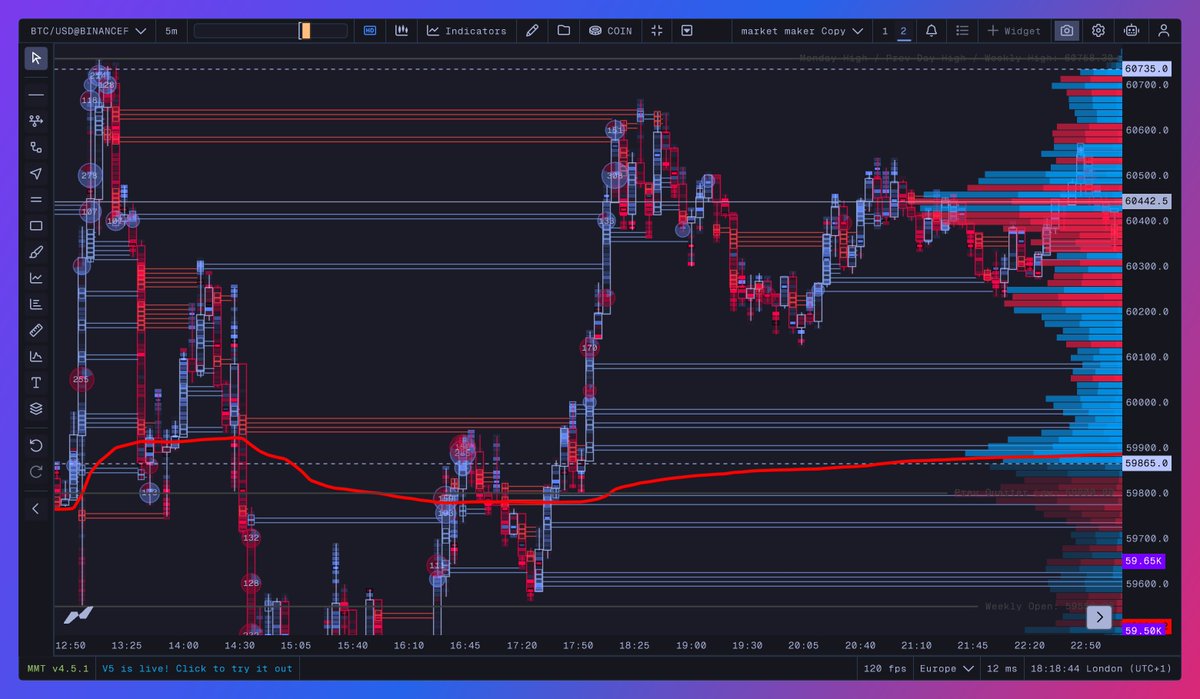1200x699 pixels.
Task: Open the folder saved layouts icon
Action: [564, 31]
